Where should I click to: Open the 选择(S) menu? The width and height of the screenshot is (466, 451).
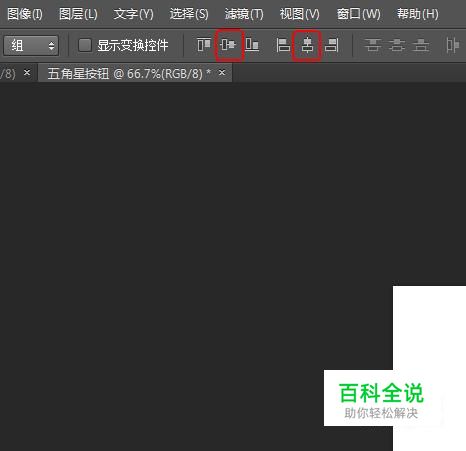[x=189, y=14]
